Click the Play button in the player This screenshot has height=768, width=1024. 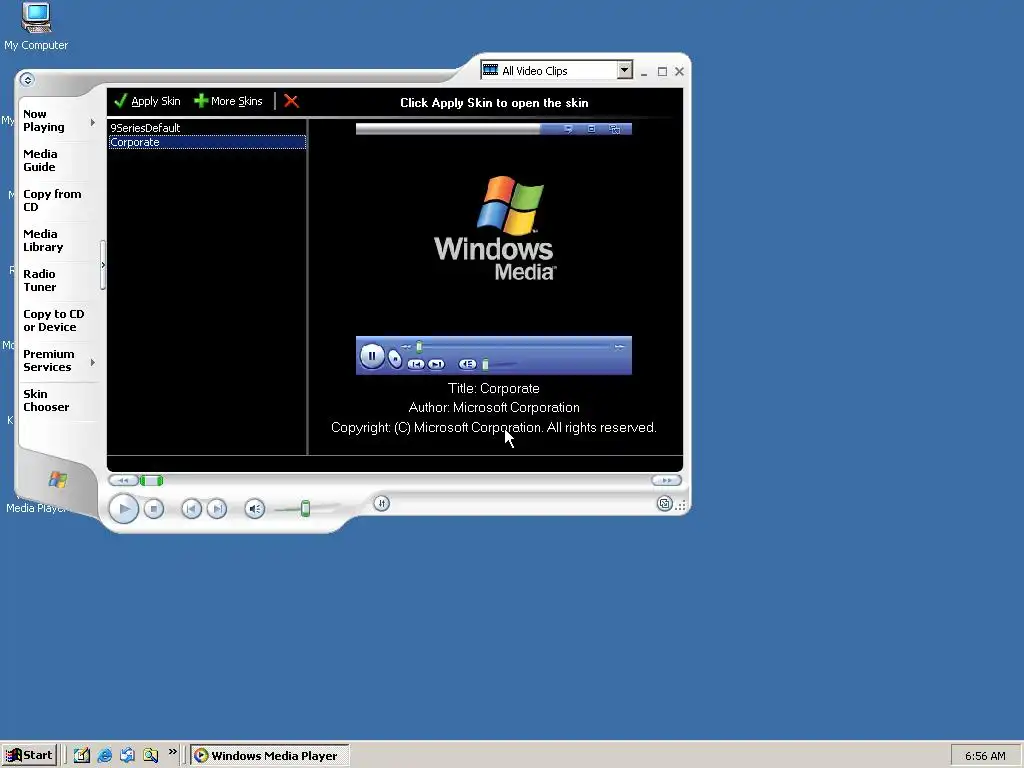pyautogui.click(x=123, y=509)
